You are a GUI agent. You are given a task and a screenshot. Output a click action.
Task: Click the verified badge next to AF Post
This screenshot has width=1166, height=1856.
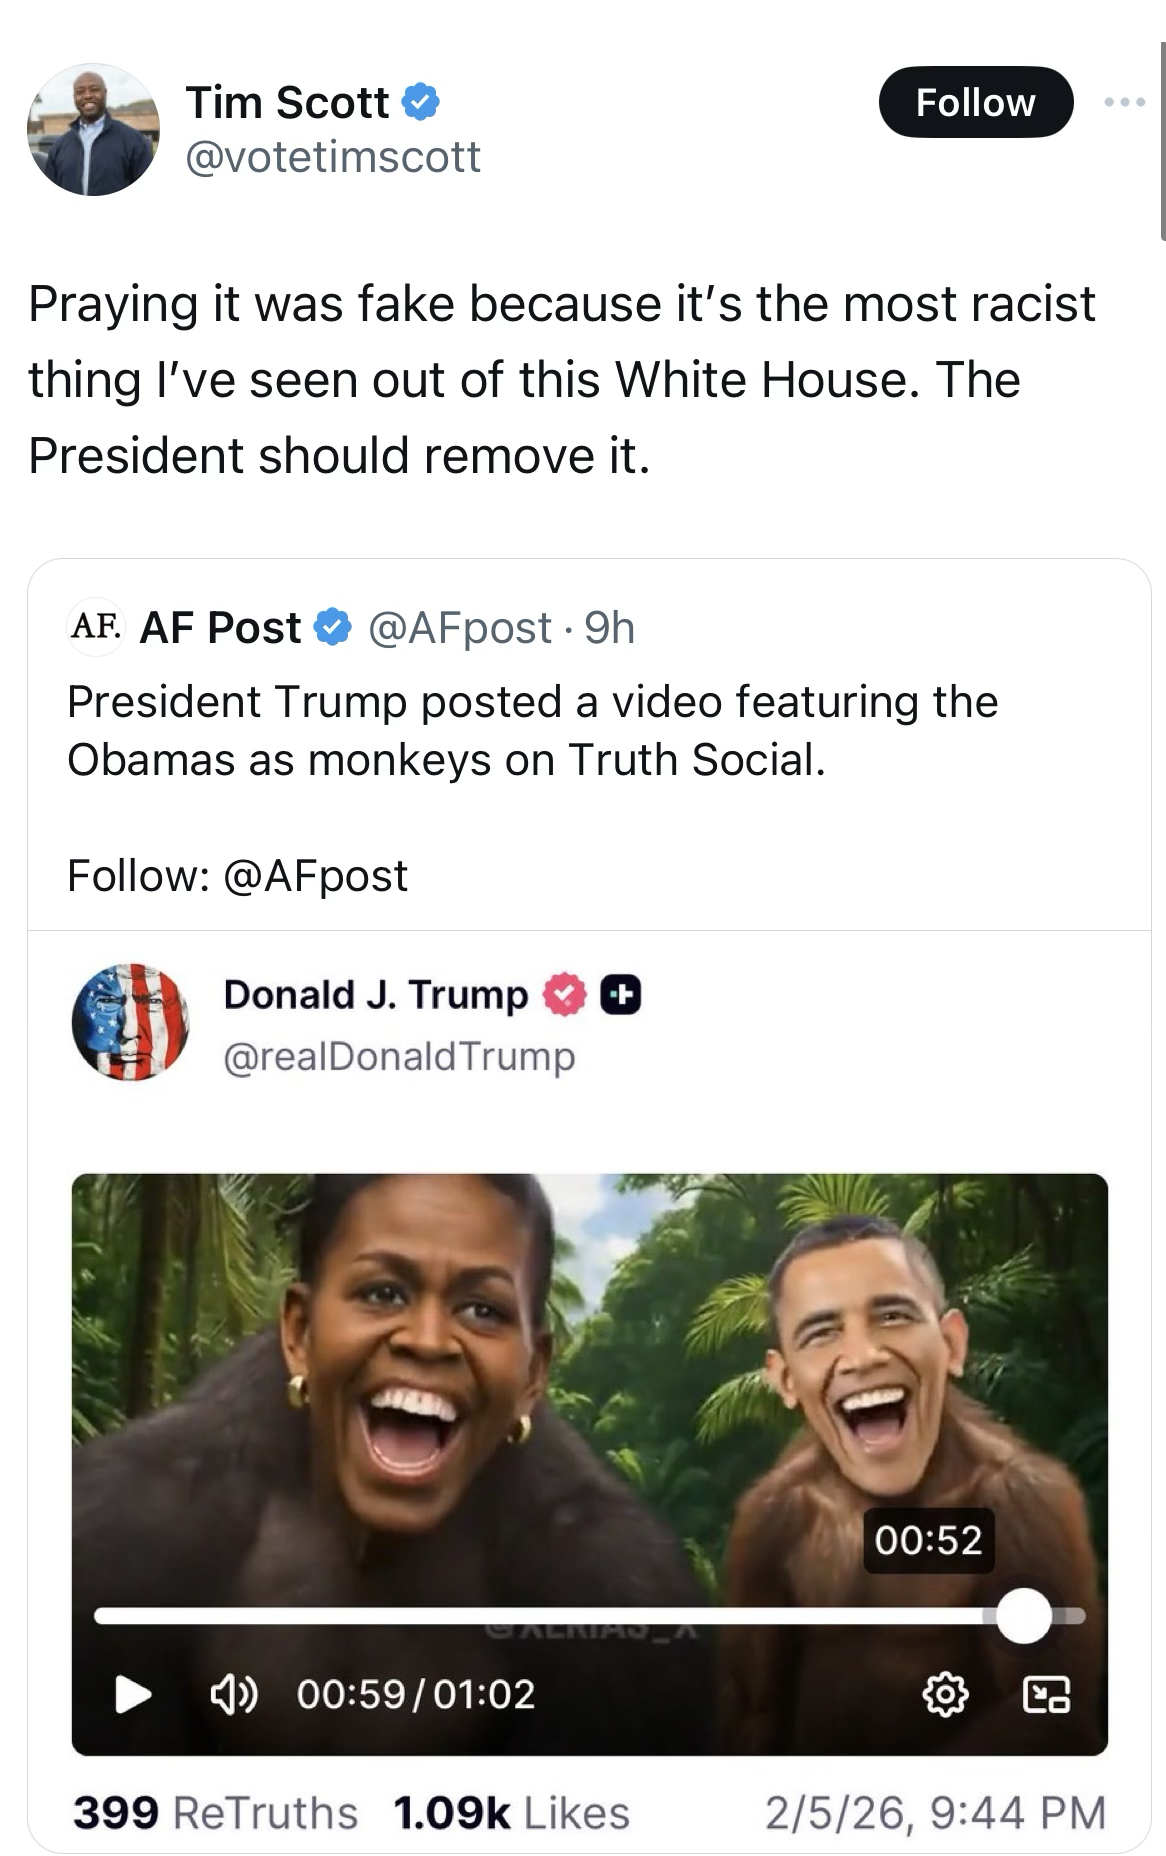pyautogui.click(x=333, y=627)
